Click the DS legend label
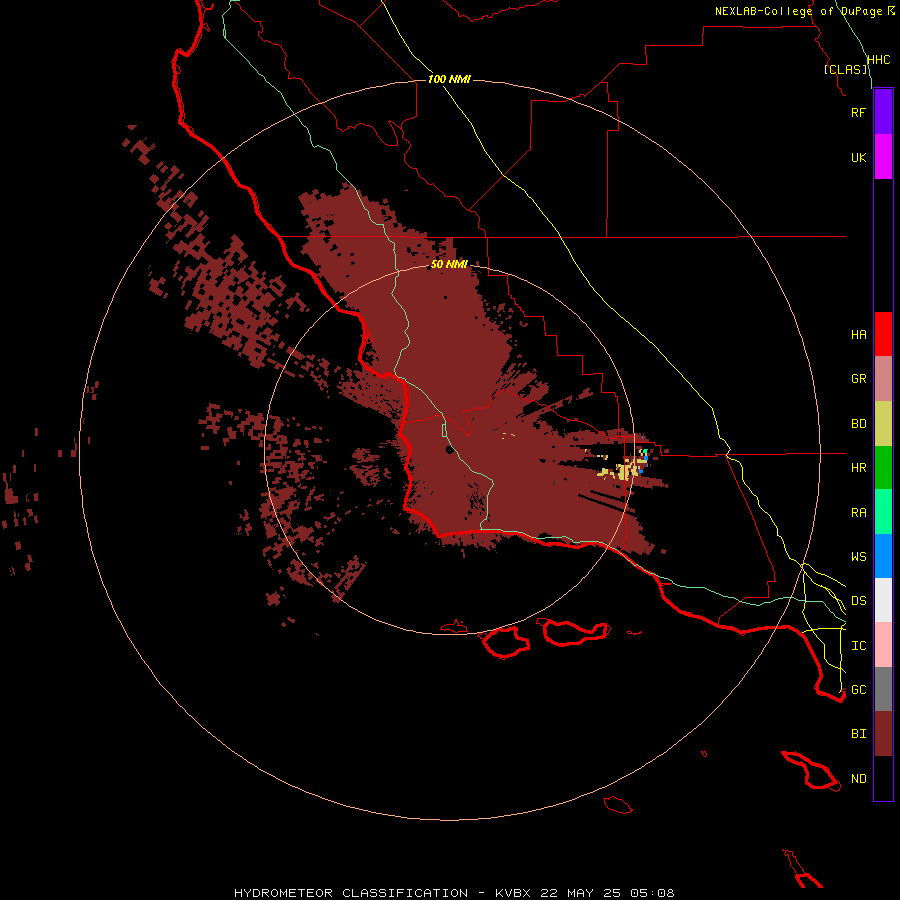This screenshot has width=900, height=900. tap(858, 601)
